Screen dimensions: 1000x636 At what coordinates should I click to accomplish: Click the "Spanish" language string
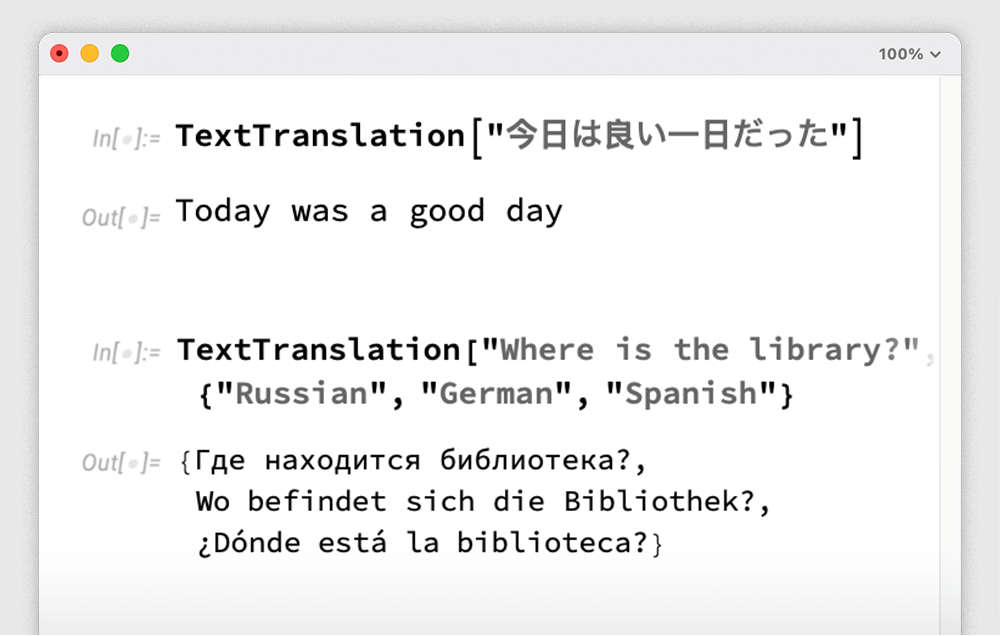(x=691, y=393)
